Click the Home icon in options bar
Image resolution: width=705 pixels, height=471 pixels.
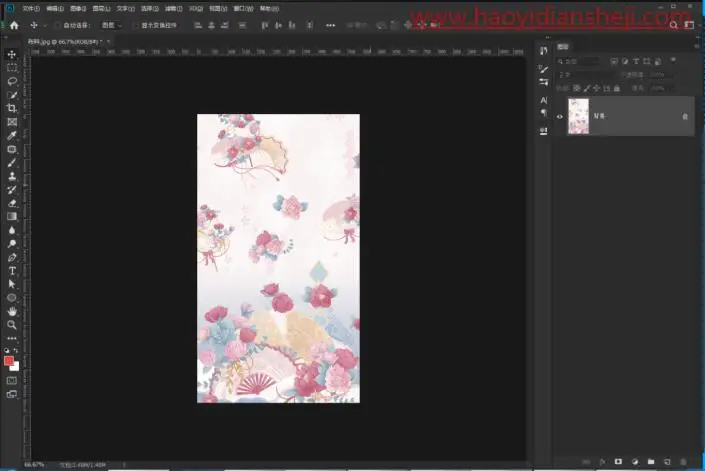[x=14, y=25]
